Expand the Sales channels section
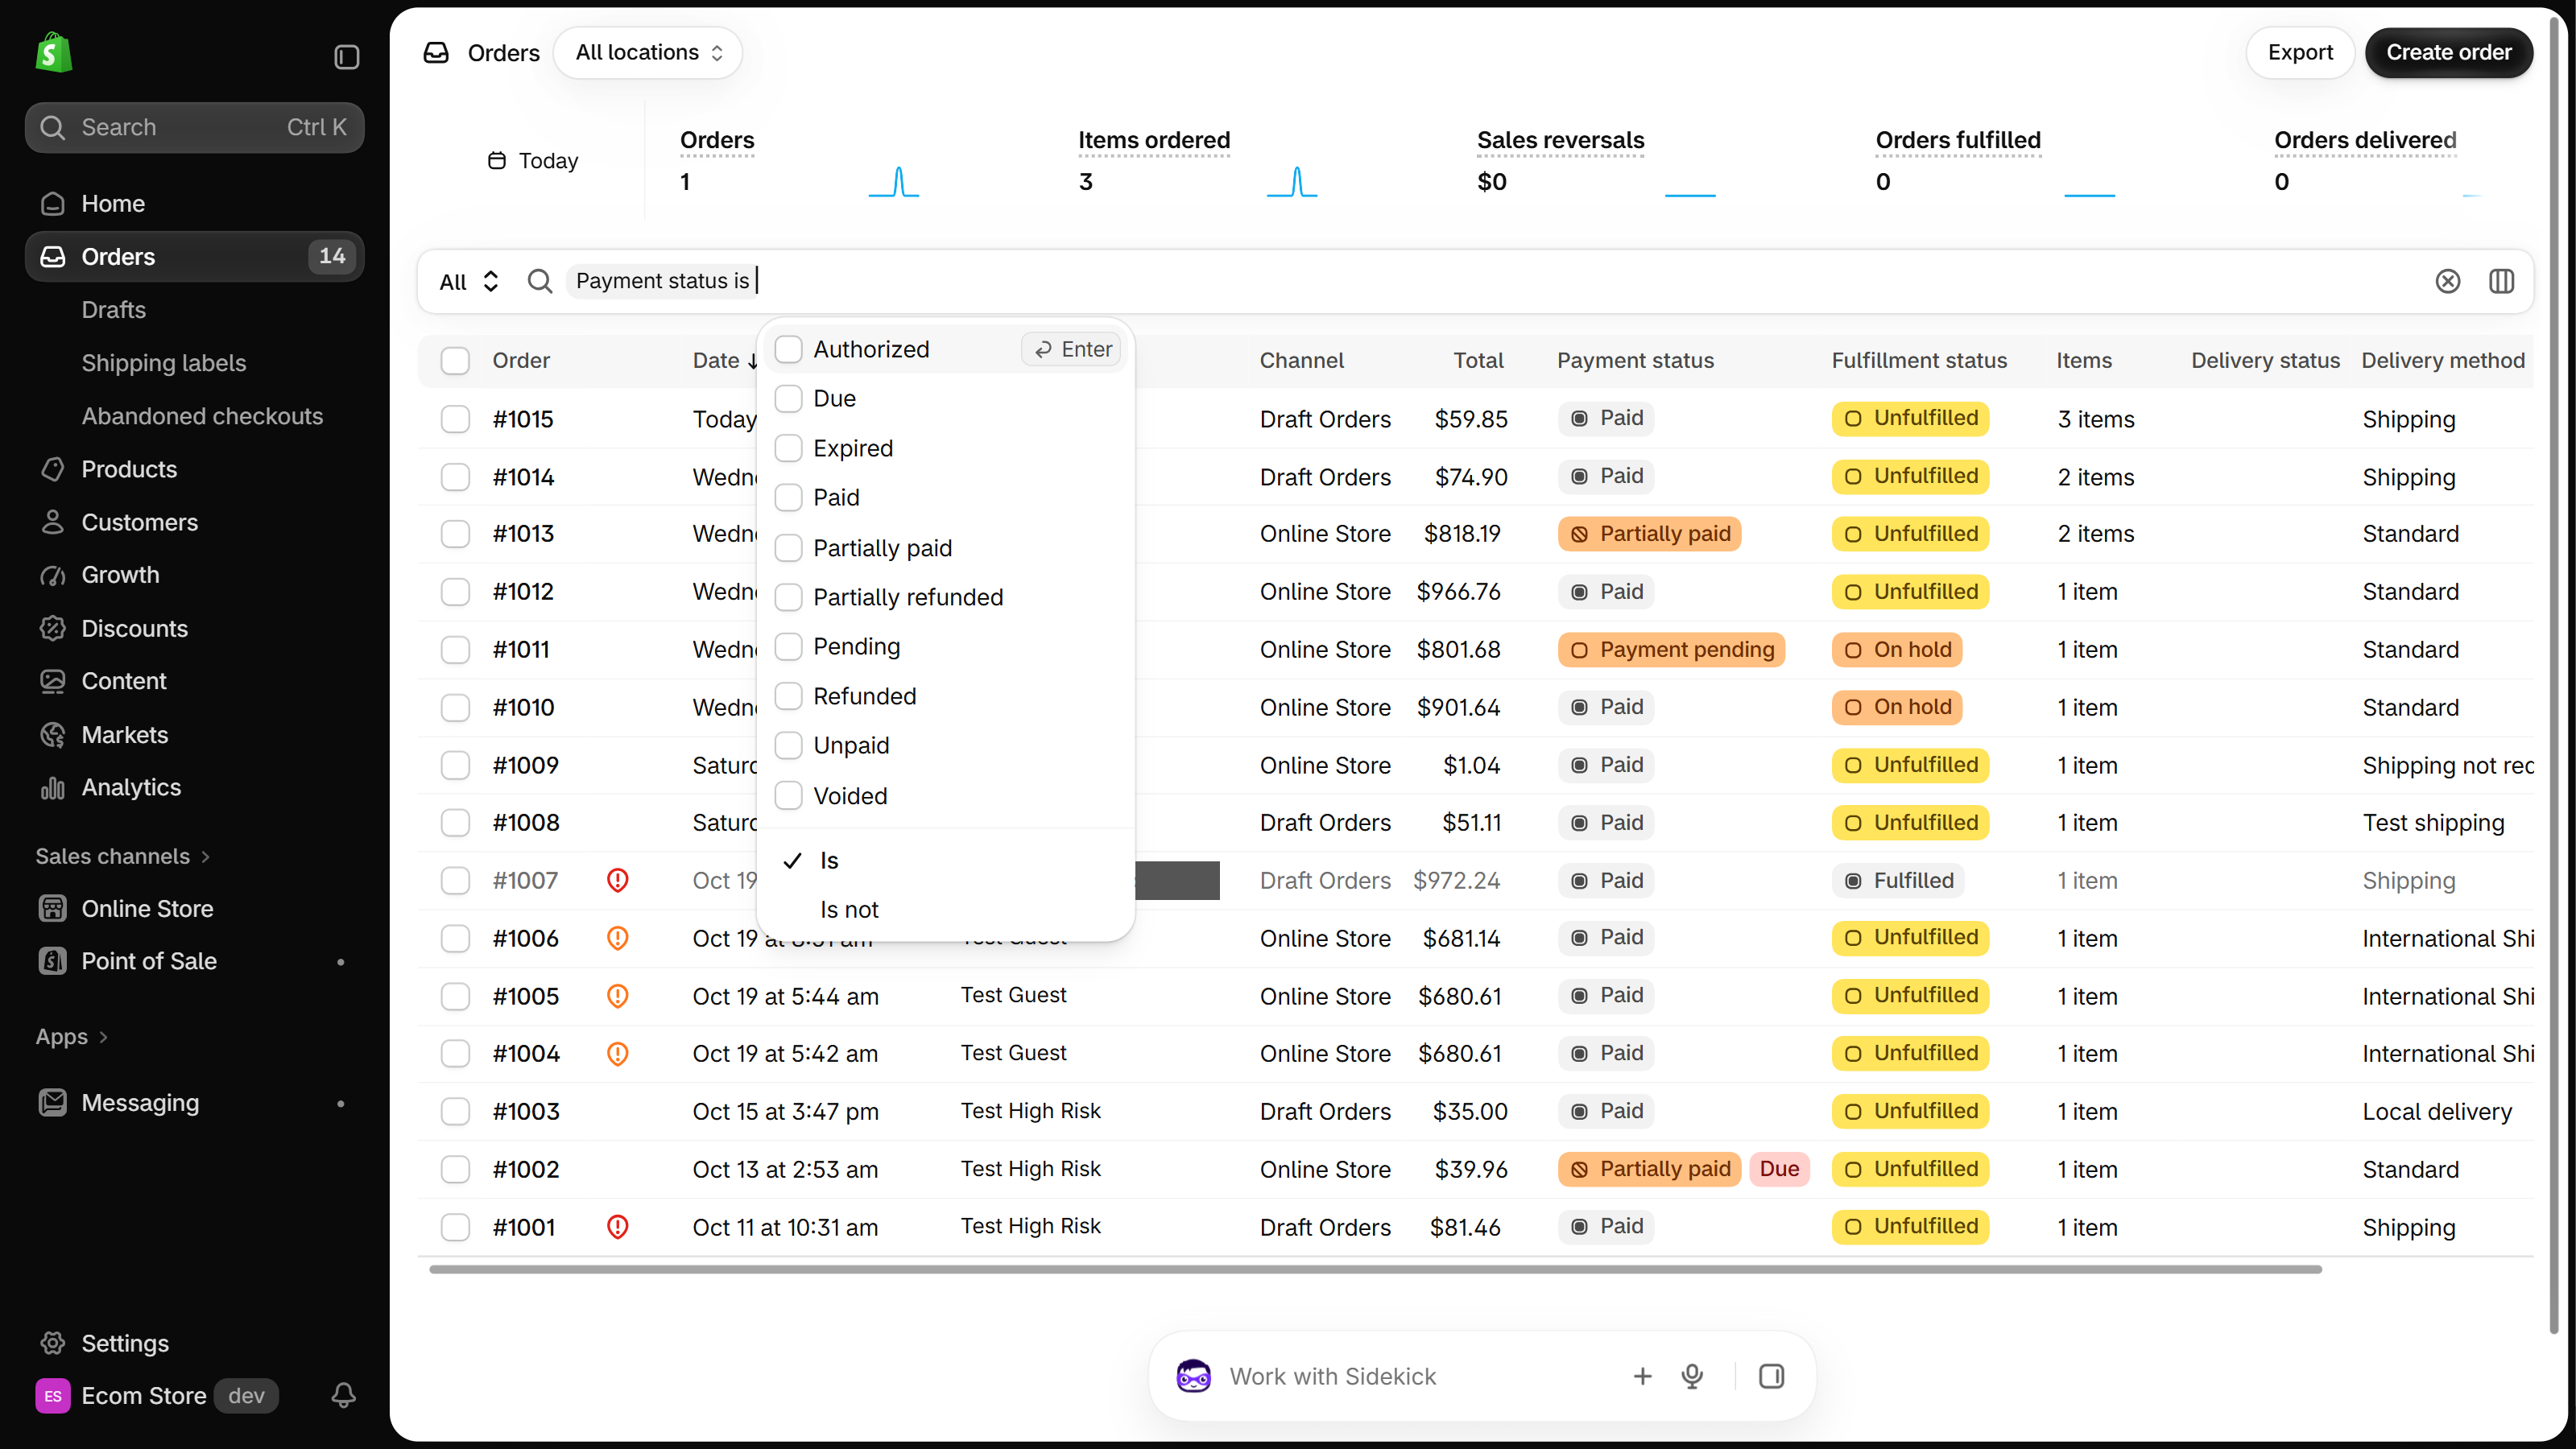Screen dimensions: 2576x1449 point(123,856)
